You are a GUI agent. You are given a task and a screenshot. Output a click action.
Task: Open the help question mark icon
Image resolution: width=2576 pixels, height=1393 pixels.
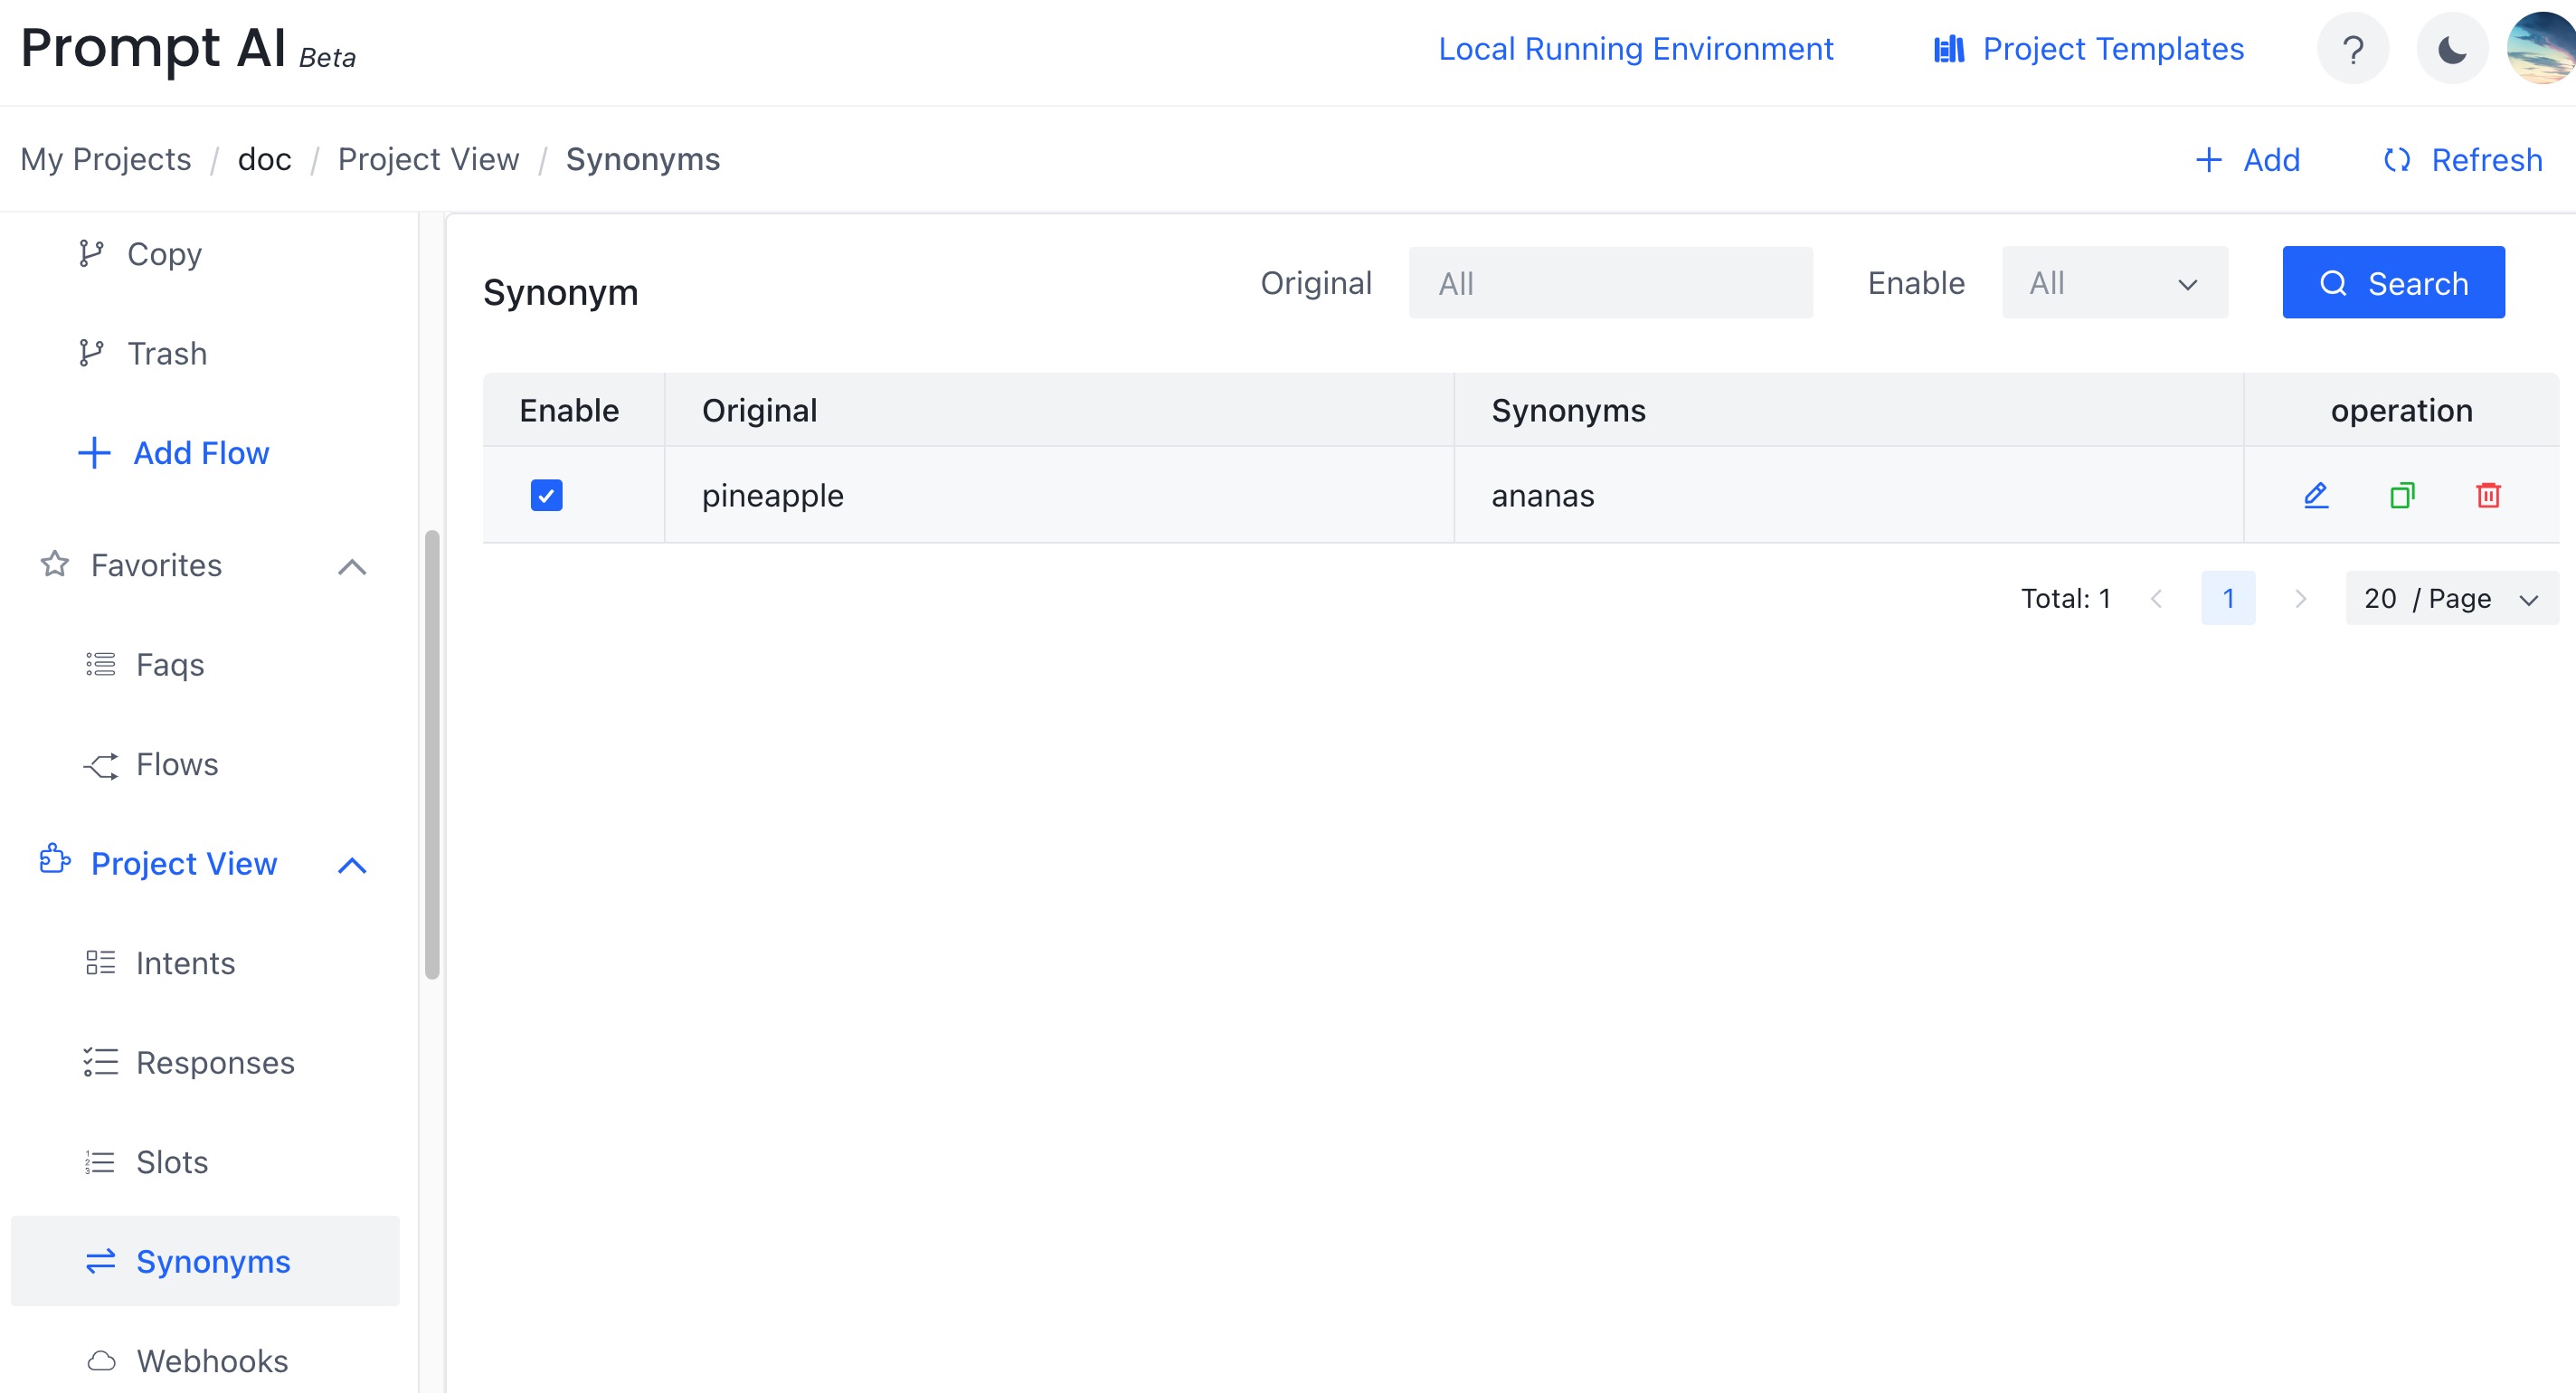coord(2353,48)
